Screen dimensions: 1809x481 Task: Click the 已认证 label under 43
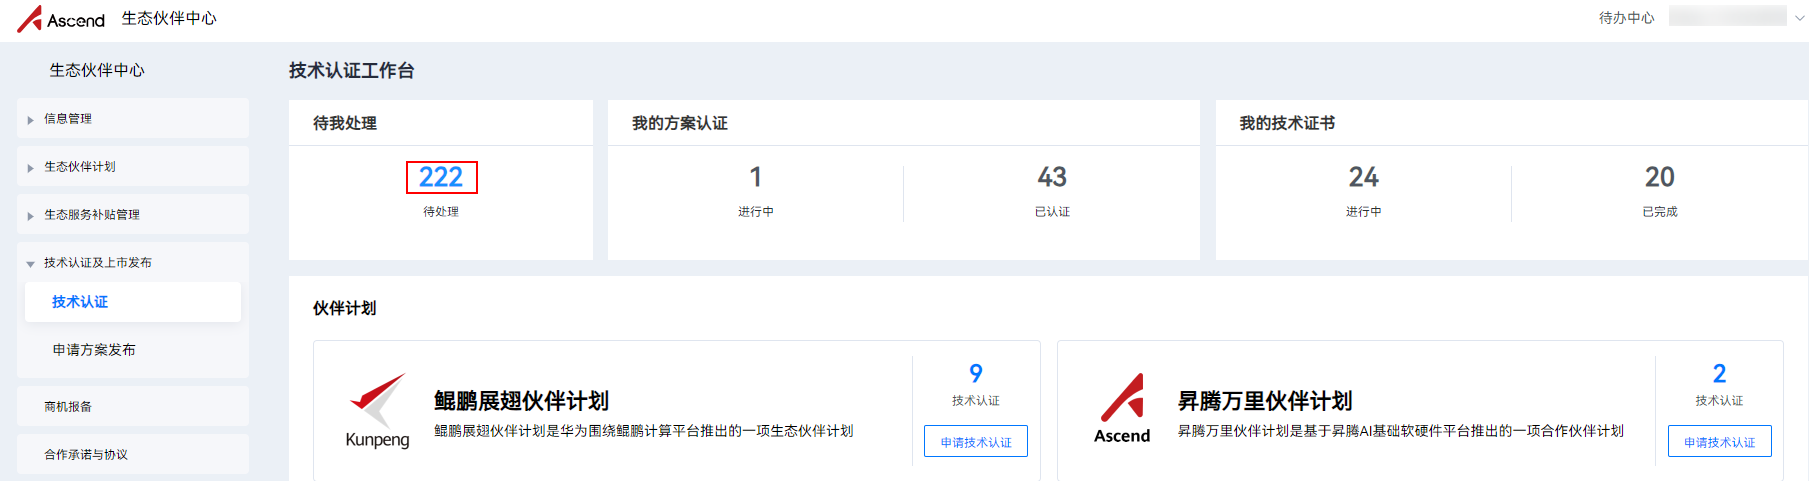coord(1052,212)
